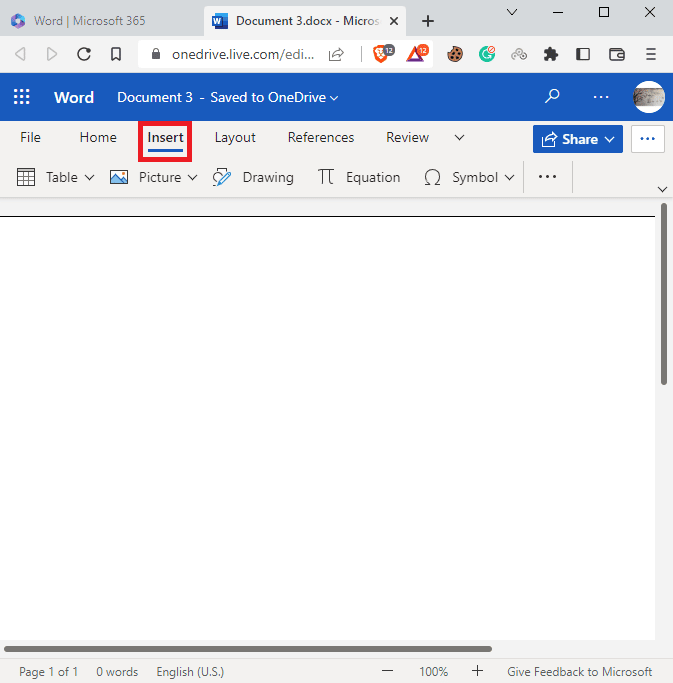Expand the ribbon display options chevron
This screenshot has height=683, width=673.
662,189
